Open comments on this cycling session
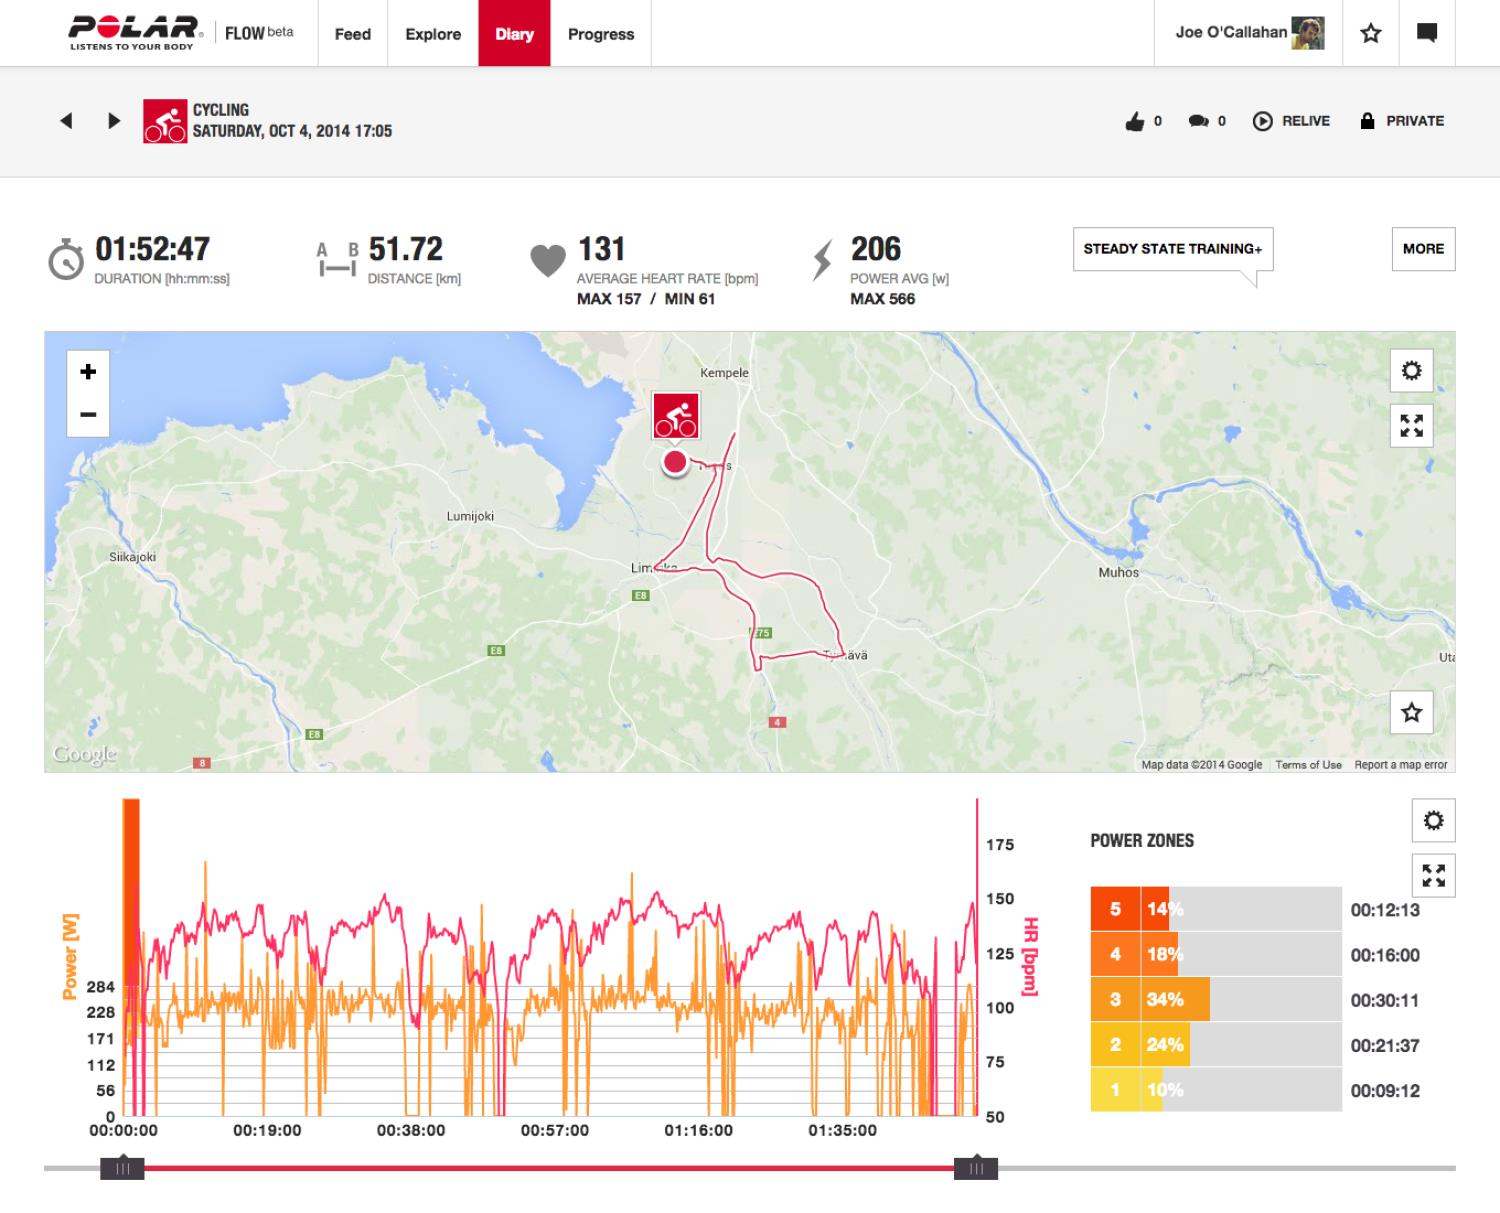This screenshot has width=1500, height=1213. [x=1198, y=122]
